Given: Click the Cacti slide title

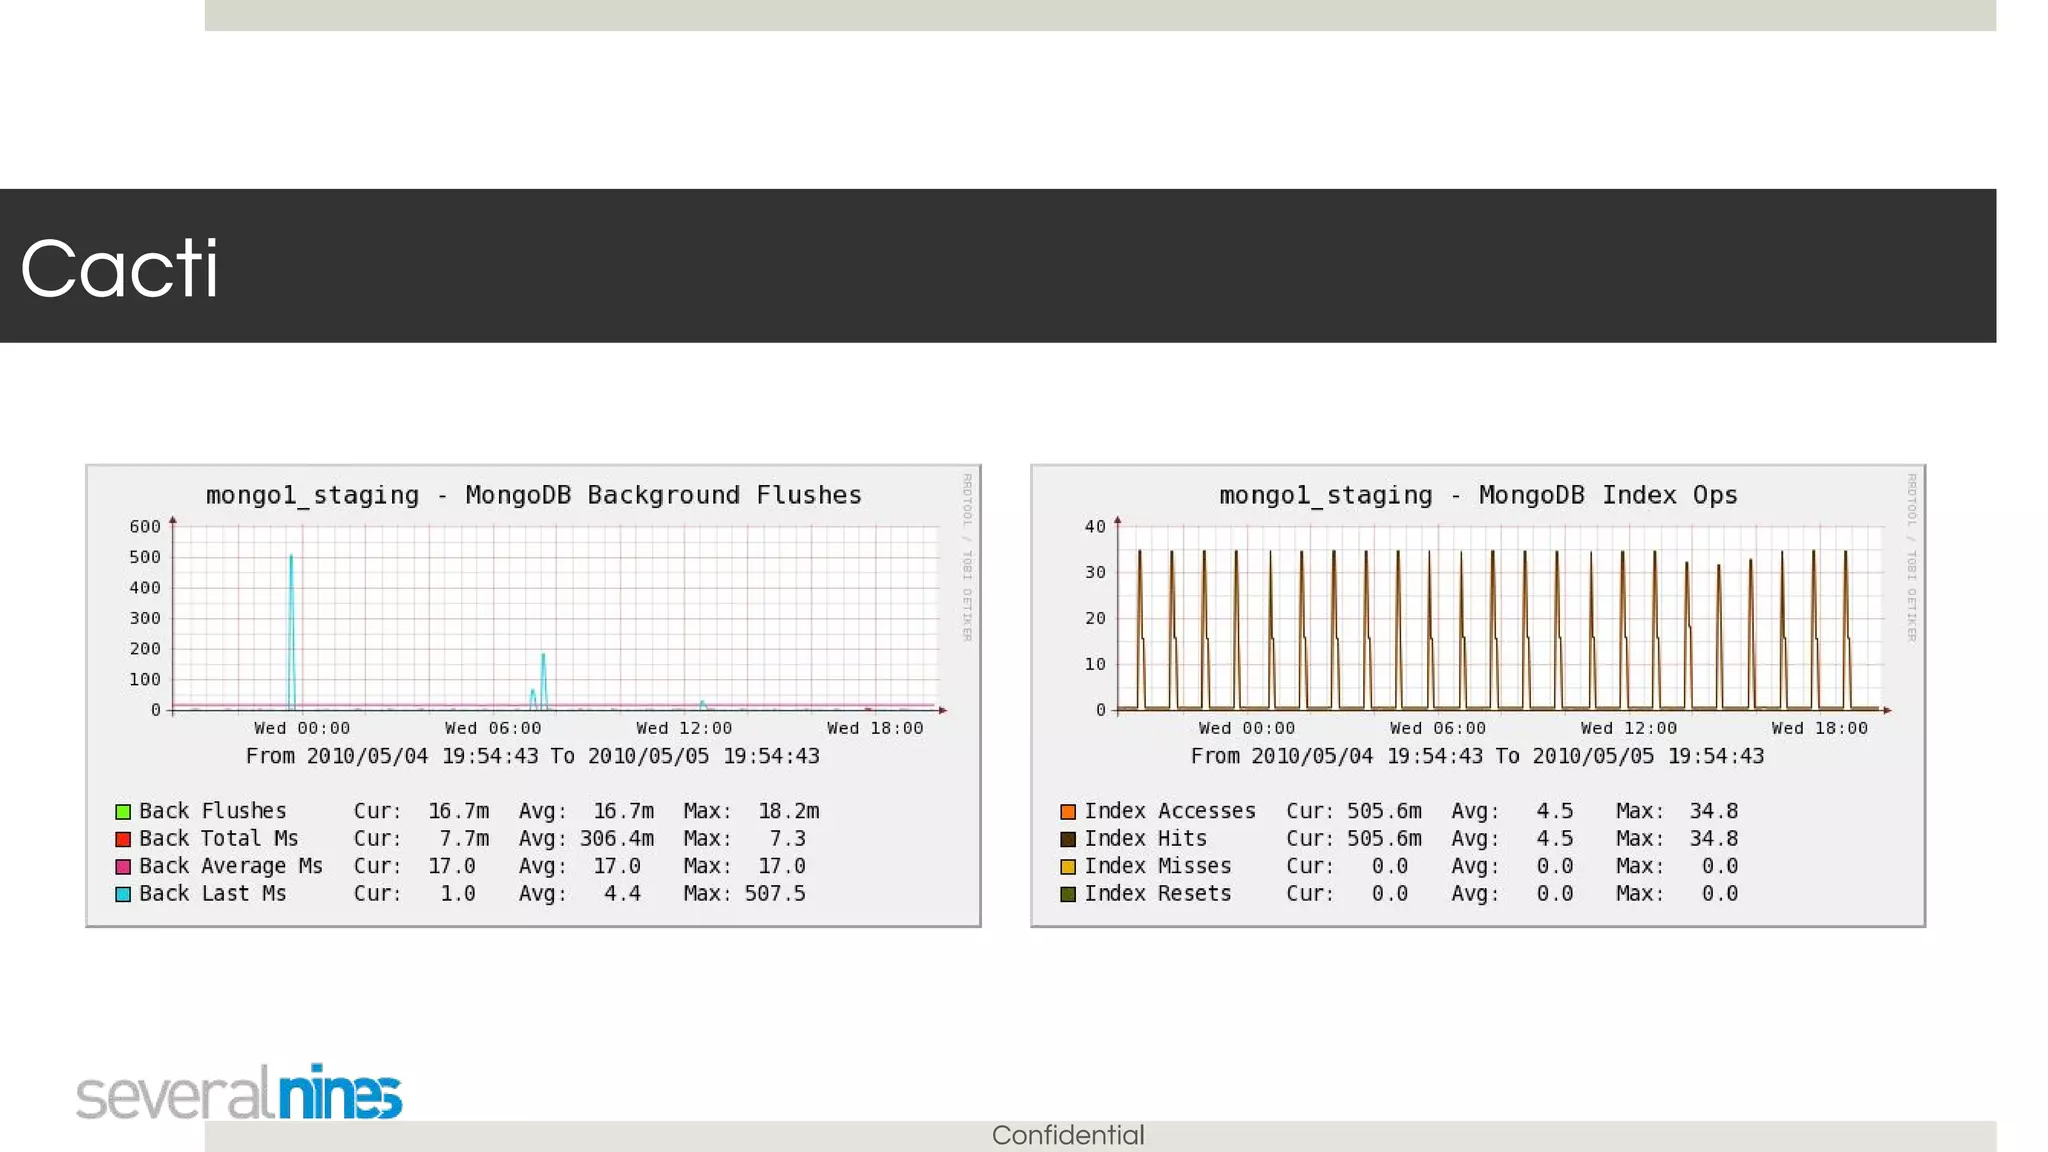Looking at the screenshot, I should (x=119, y=268).
